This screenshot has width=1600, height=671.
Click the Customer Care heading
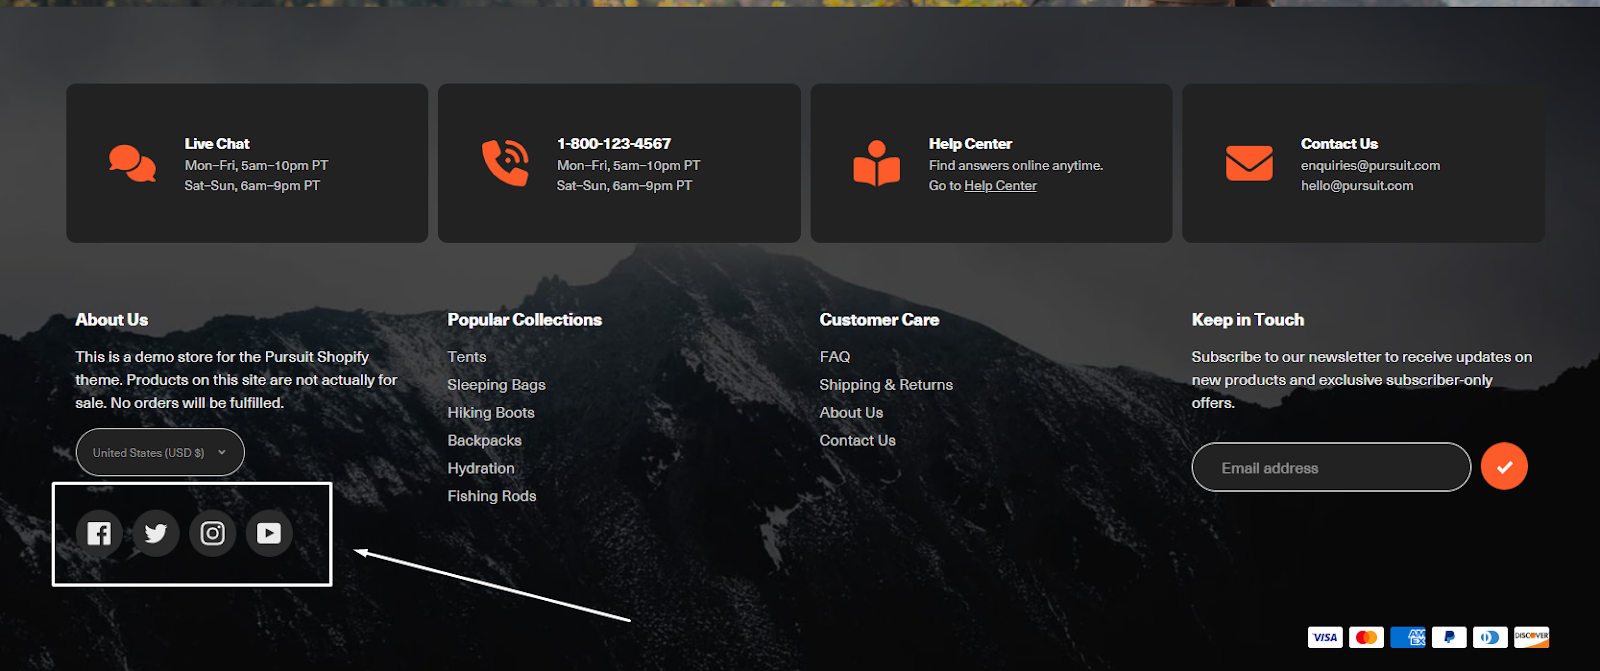click(x=880, y=320)
